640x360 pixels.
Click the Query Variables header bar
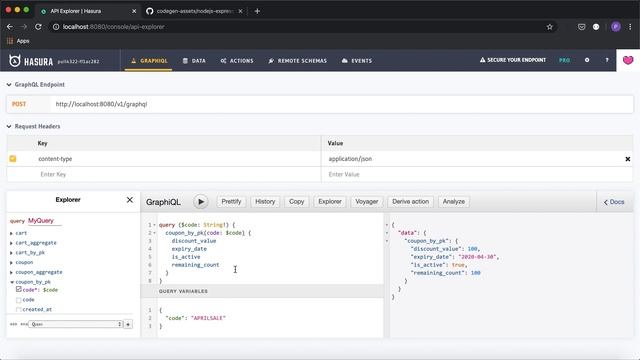tap(262, 291)
